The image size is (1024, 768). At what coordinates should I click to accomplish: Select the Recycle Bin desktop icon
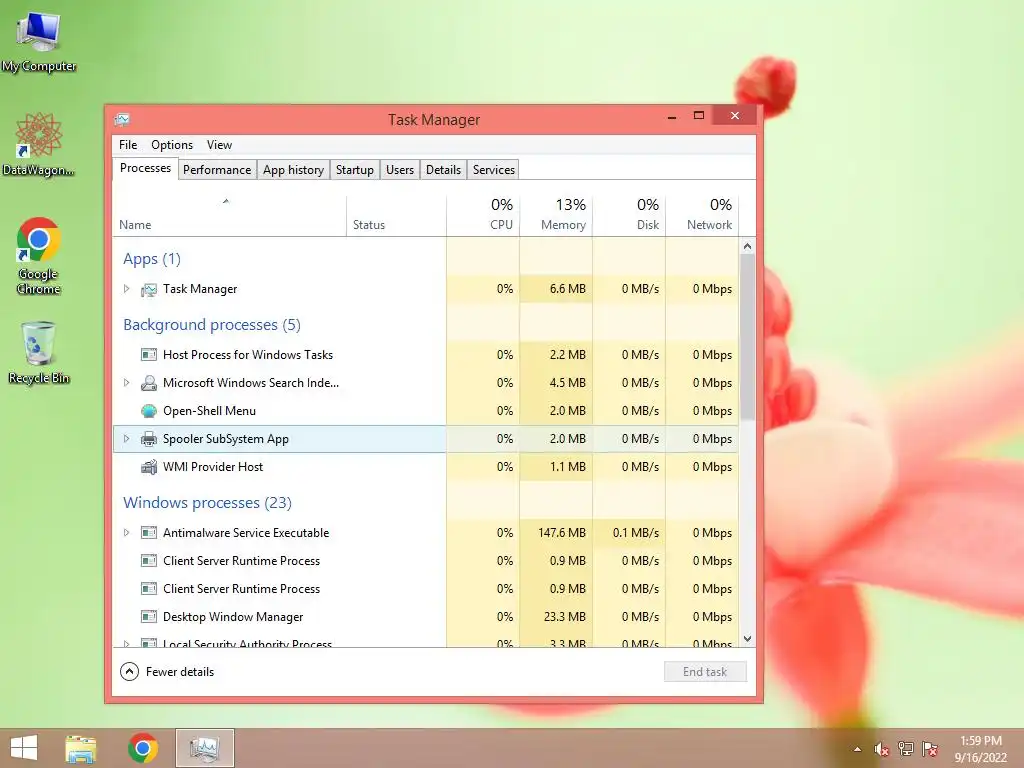click(39, 353)
